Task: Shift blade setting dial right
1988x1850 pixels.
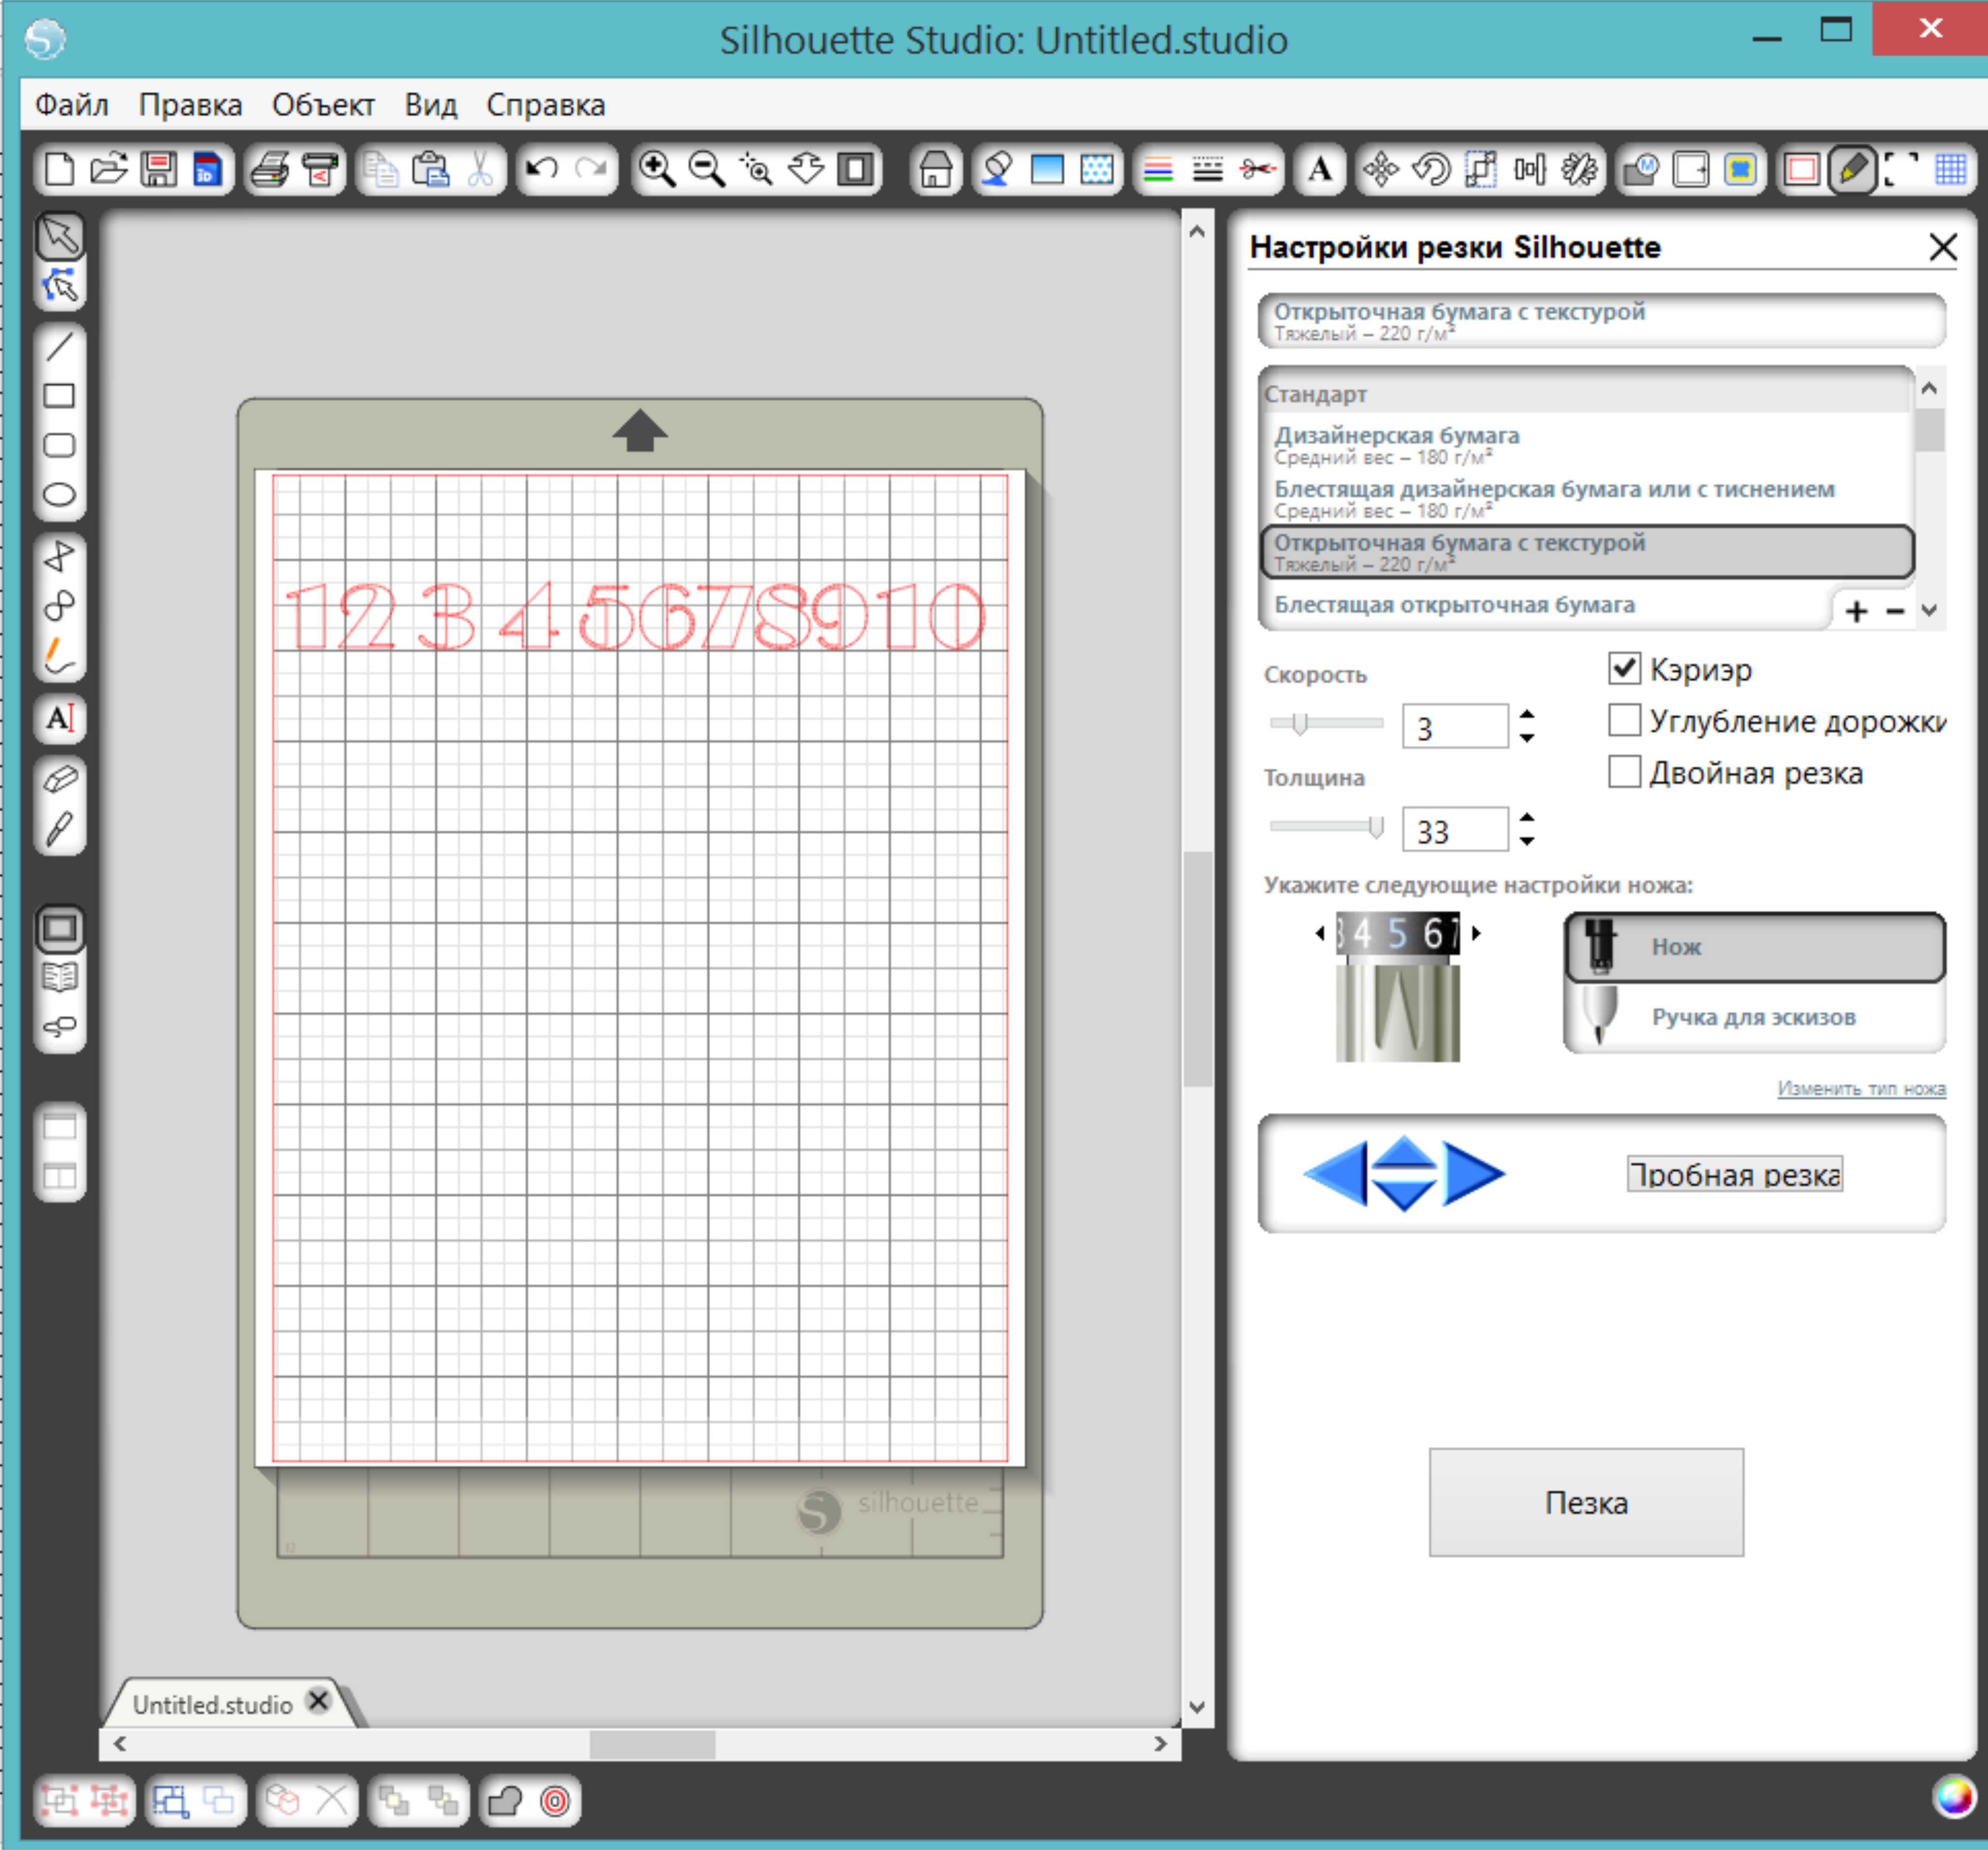Action: 1476,934
